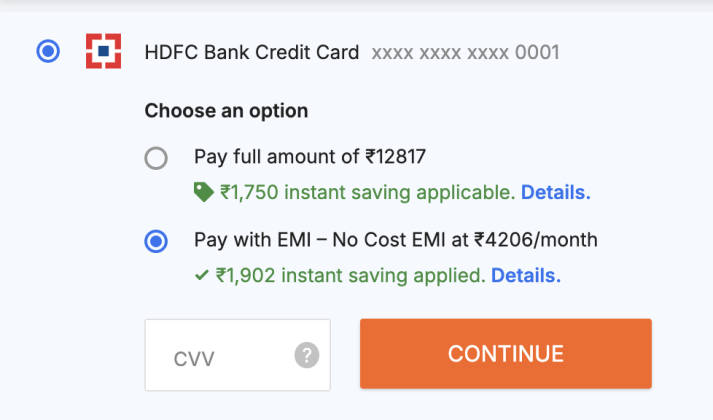Image resolution: width=713 pixels, height=420 pixels.
Task: Click the green checkmark beside applied saving
Action: pos(201,275)
